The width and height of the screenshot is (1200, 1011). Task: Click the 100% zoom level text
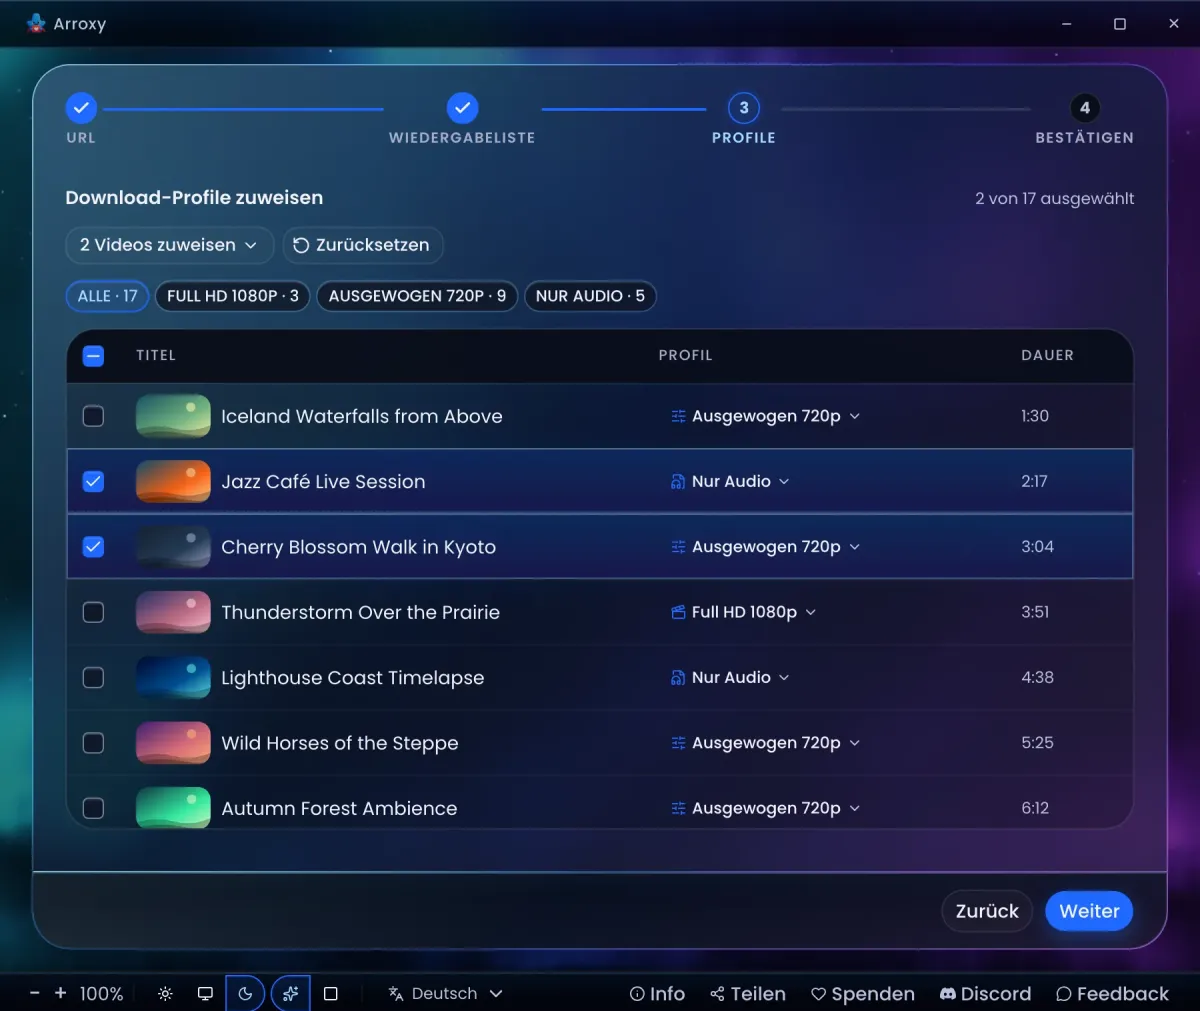coord(101,994)
